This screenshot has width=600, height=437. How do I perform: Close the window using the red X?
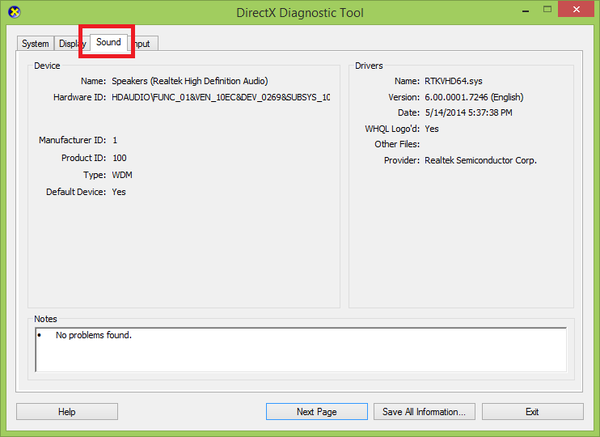(x=576, y=9)
